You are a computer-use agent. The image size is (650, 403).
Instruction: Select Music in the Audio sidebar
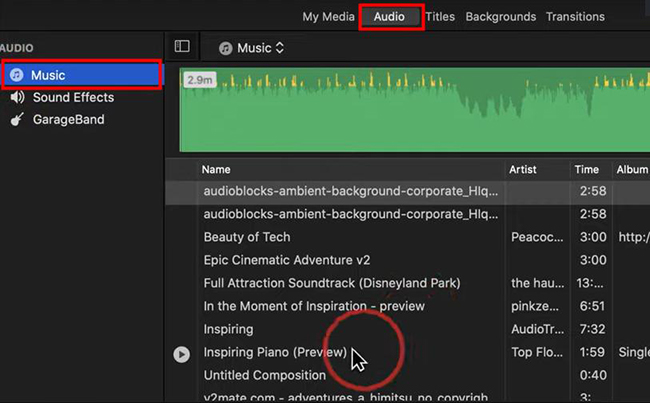tap(82, 75)
